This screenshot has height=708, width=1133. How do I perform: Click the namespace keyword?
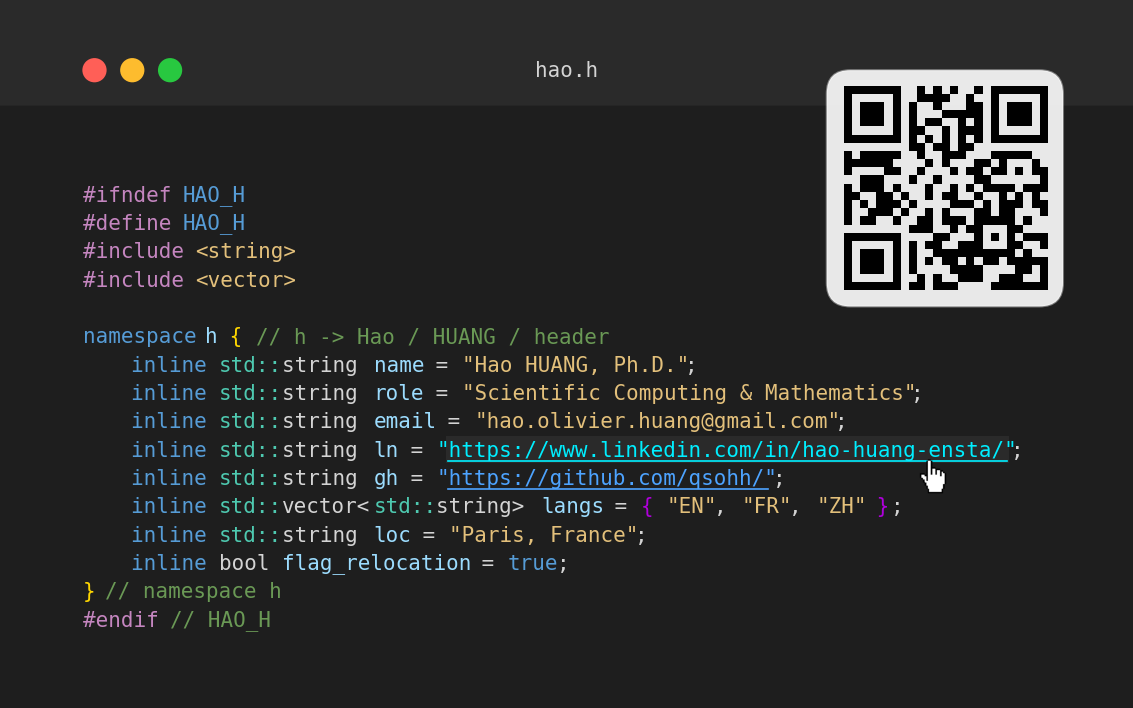139,337
